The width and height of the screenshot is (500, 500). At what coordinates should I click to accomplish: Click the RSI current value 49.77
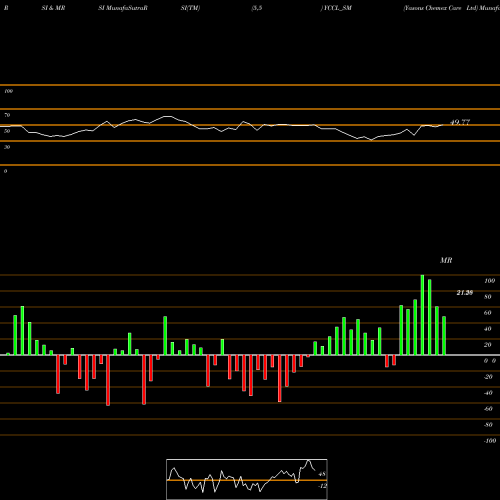(460, 122)
